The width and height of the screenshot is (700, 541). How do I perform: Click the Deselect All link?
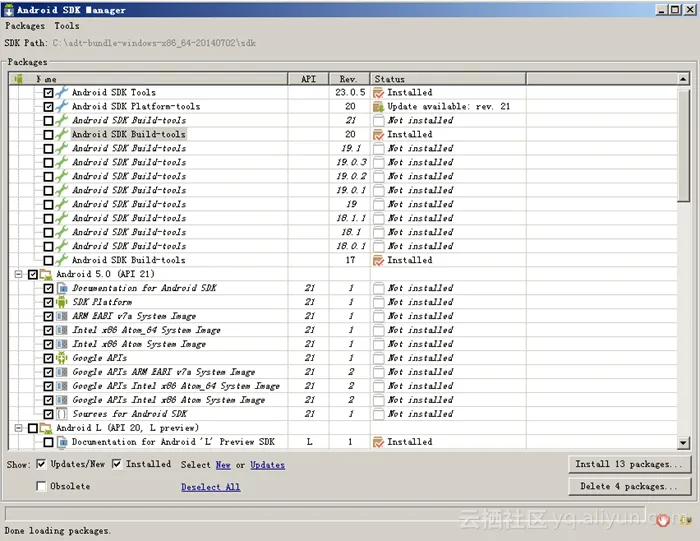coord(211,487)
